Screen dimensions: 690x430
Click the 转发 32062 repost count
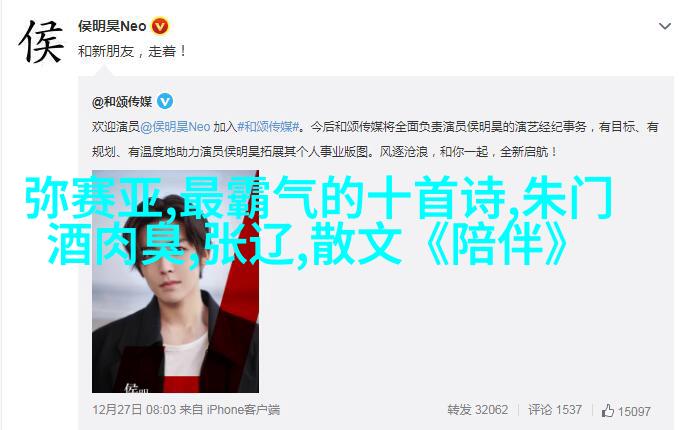pyautogui.click(x=477, y=410)
